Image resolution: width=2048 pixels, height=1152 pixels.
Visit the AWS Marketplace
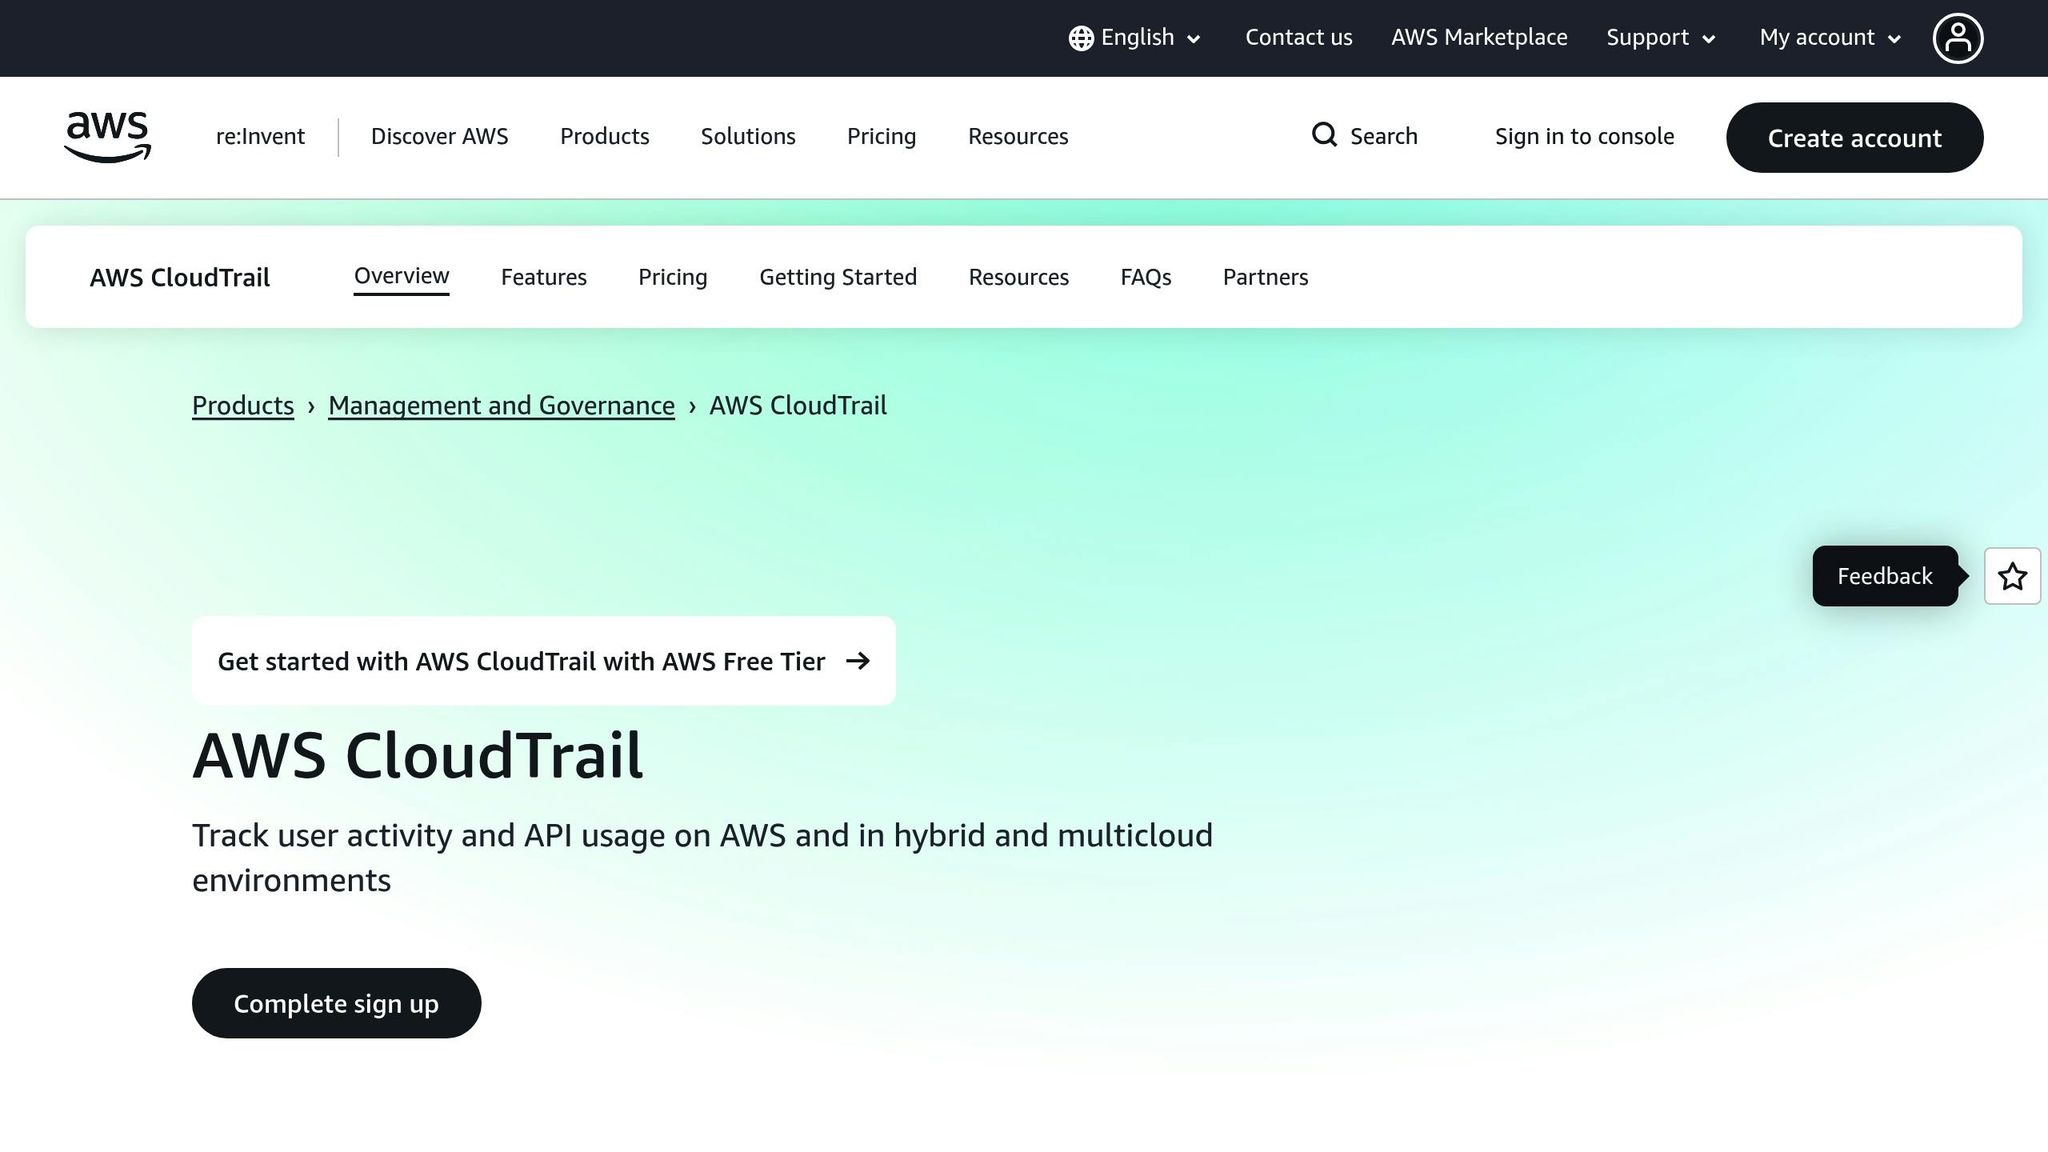click(x=1479, y=37)
